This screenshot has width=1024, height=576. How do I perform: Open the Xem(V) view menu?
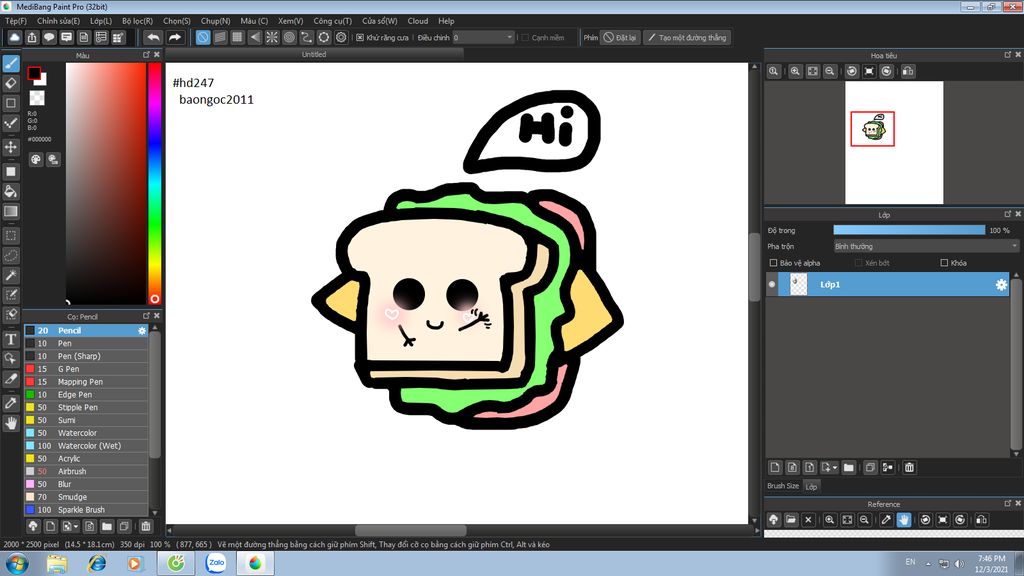click(291, 21)
